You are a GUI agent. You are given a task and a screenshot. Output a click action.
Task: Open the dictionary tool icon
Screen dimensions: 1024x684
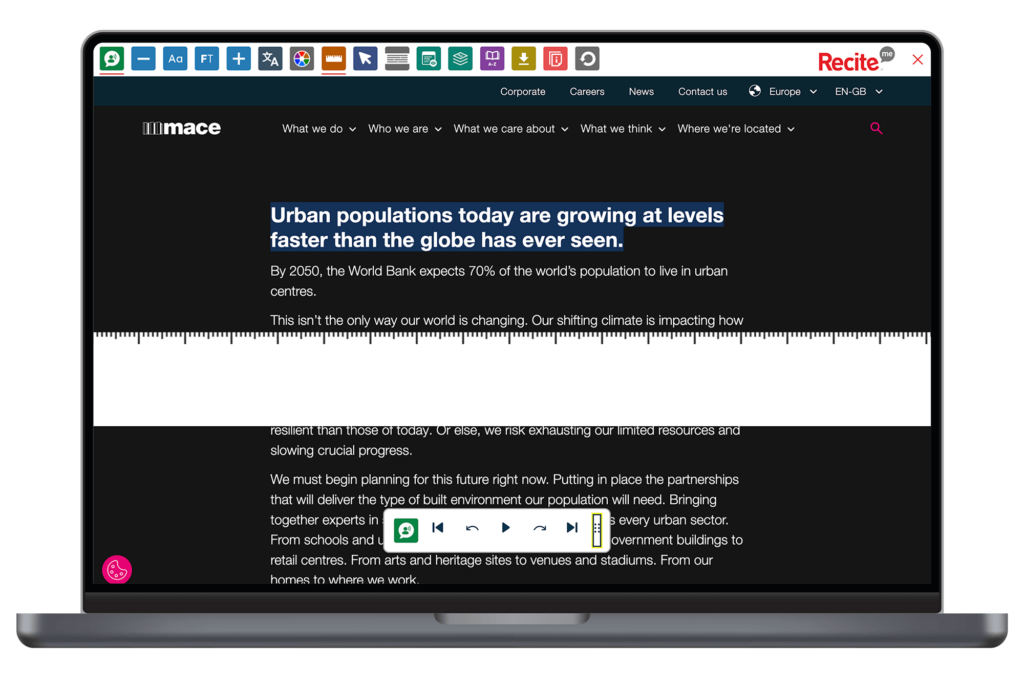click(x=492, y=58)
